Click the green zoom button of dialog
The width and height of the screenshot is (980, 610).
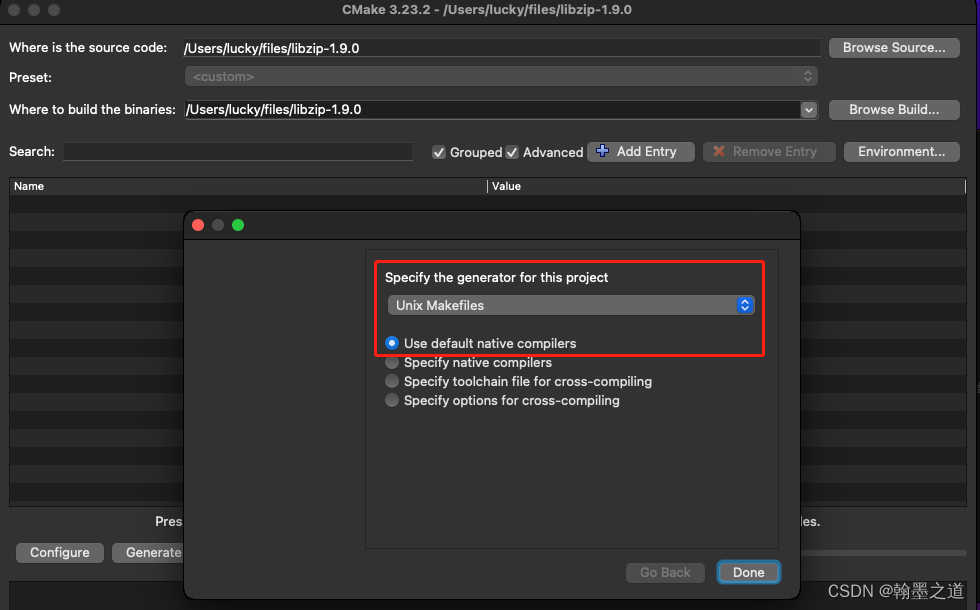coord(238,225)
